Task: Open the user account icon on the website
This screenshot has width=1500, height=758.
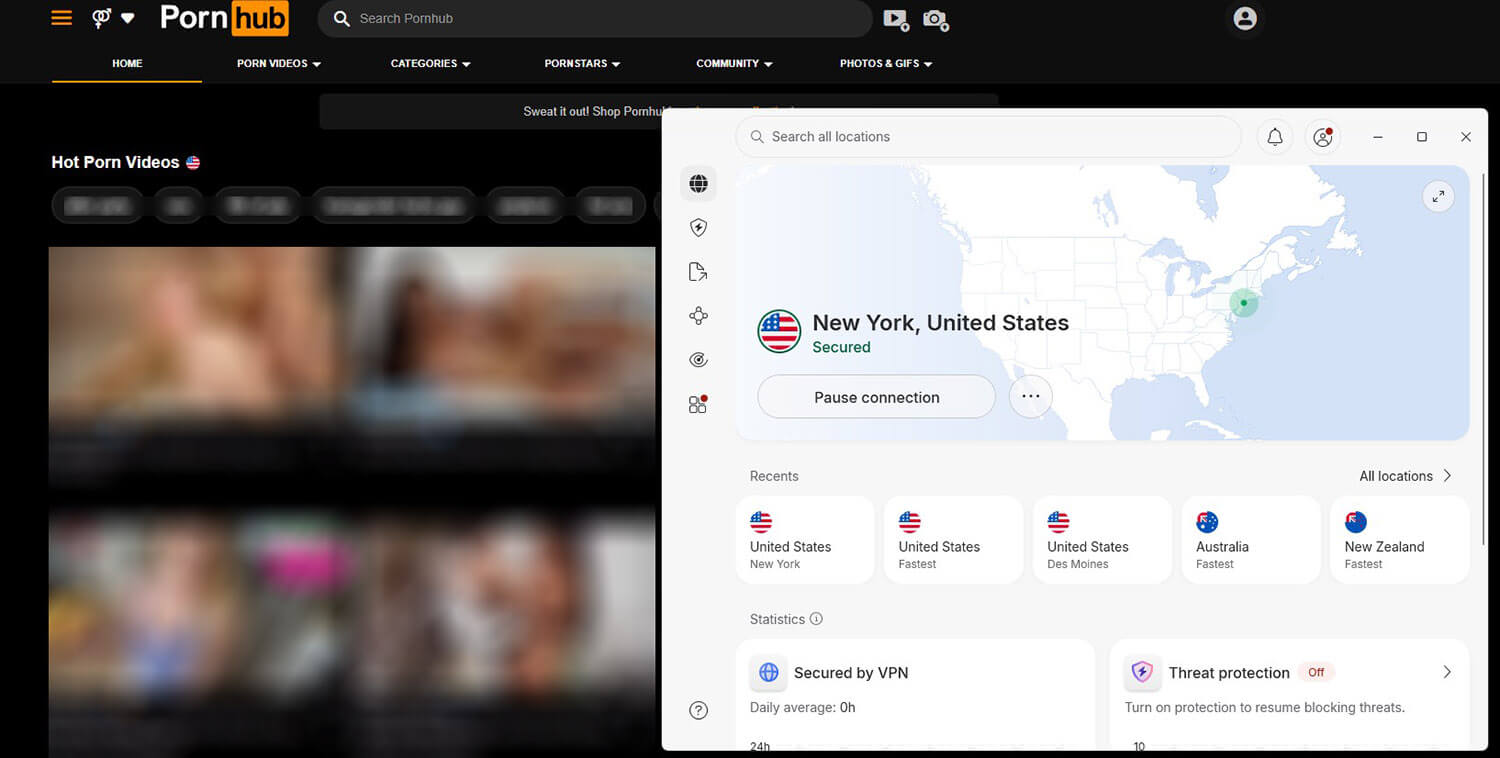Action: (1245, 18)
